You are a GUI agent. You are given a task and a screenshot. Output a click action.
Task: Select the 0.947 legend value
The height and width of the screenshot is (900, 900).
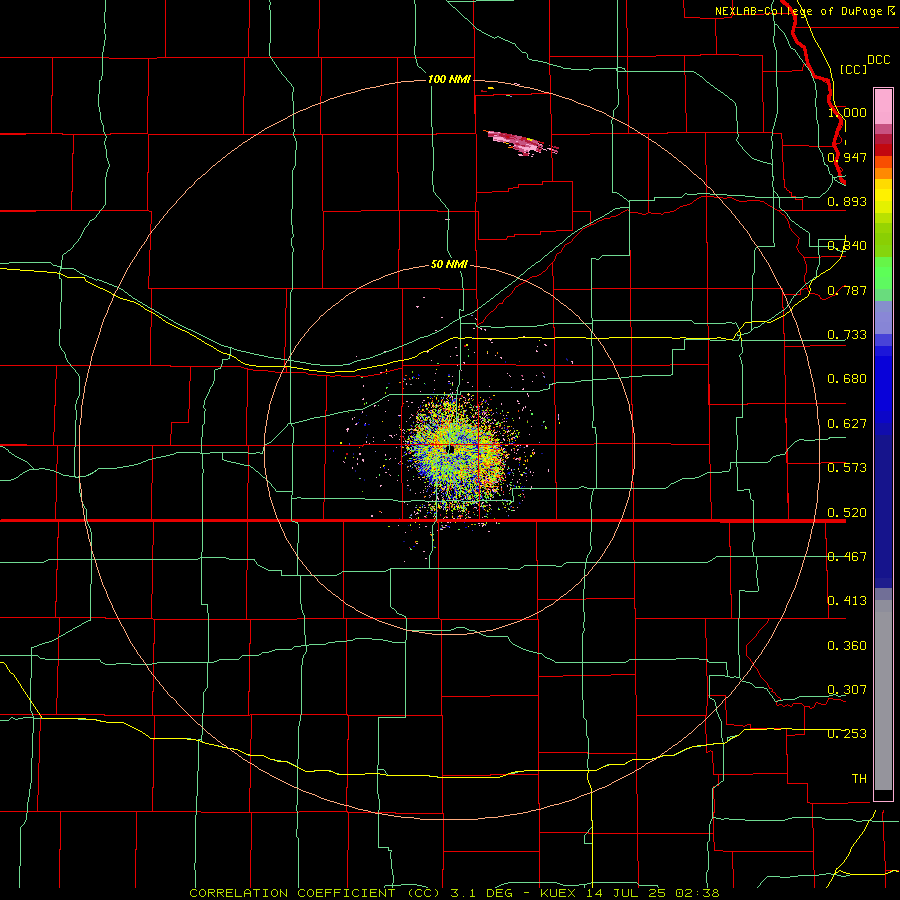(x=847, y=157)
